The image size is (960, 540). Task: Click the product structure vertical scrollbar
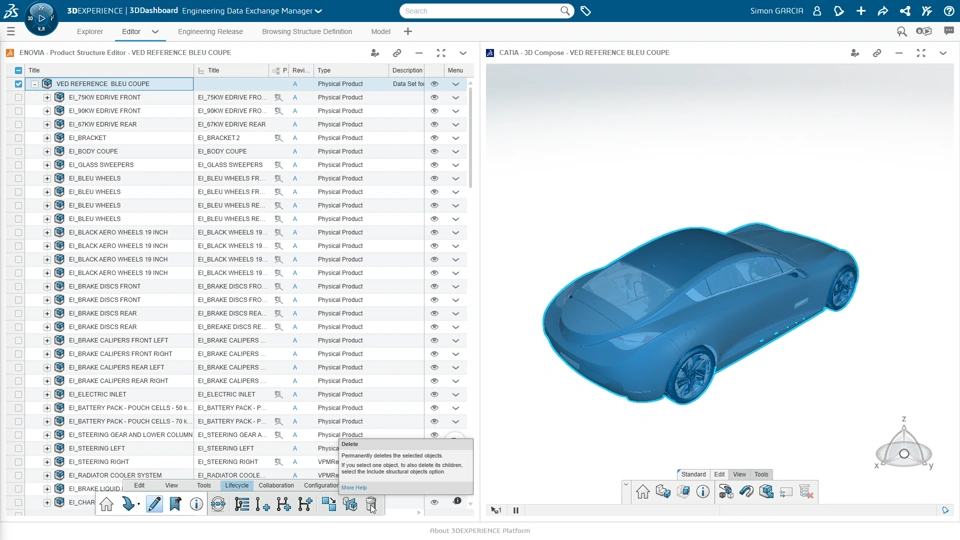470,137
